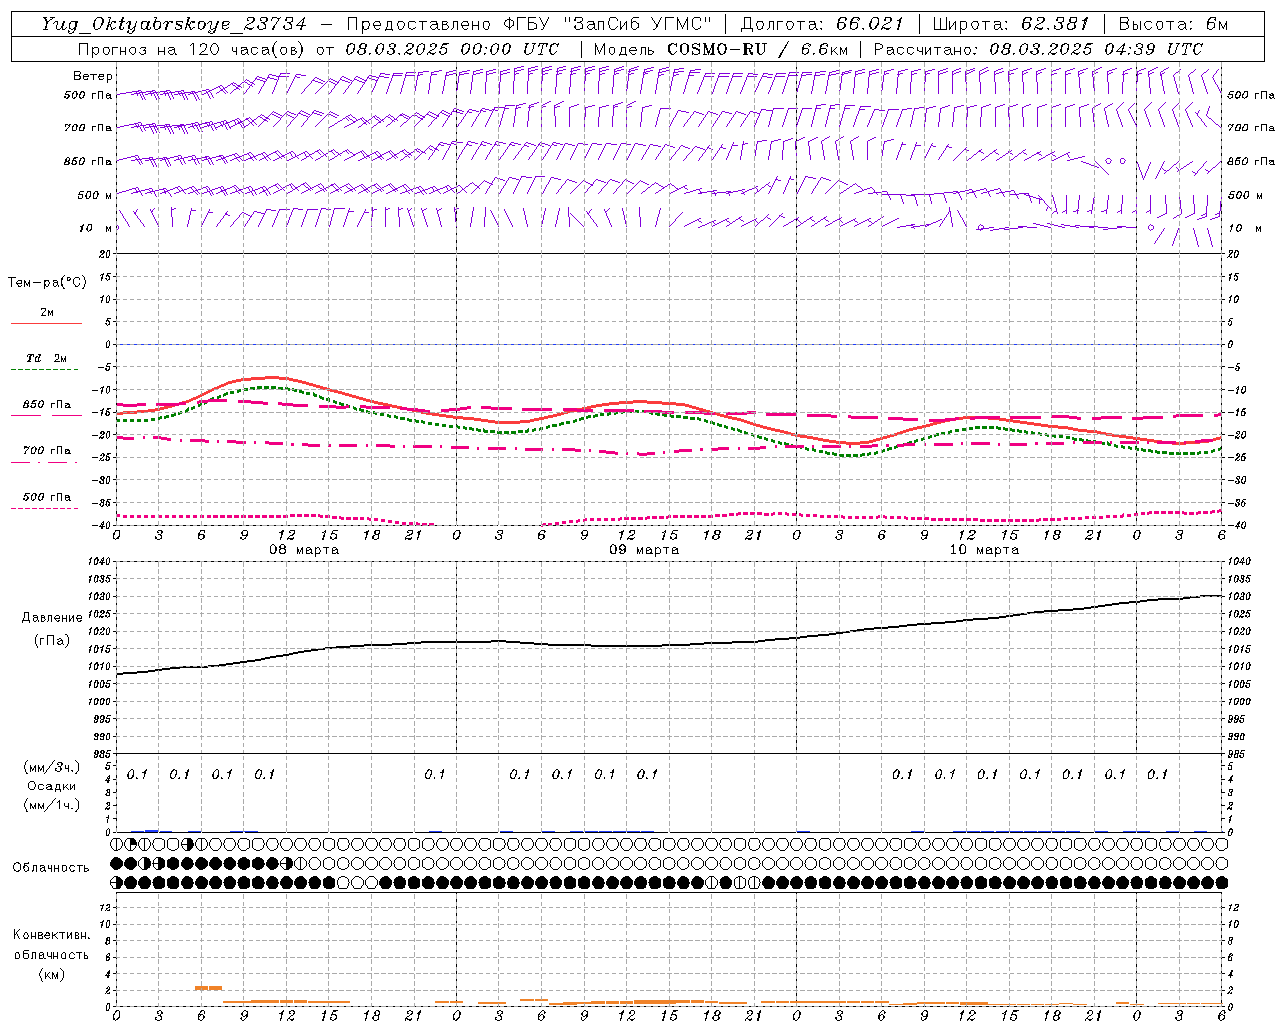Click the Конвективн. облачность label
Image resolution: width=1280 pixels, height=1024 pixels.
pos(51,945)
